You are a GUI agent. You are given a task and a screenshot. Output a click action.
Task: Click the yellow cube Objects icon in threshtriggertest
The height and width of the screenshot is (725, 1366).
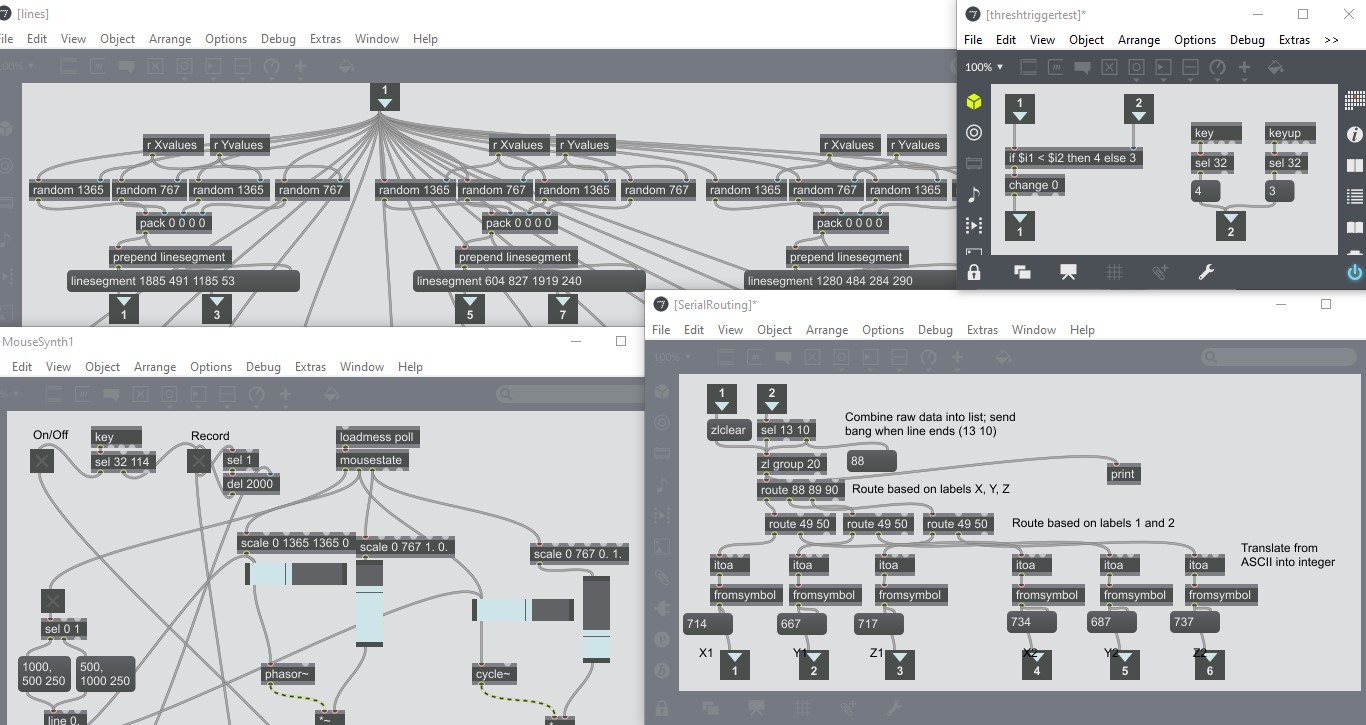click(x=974, y=102)
